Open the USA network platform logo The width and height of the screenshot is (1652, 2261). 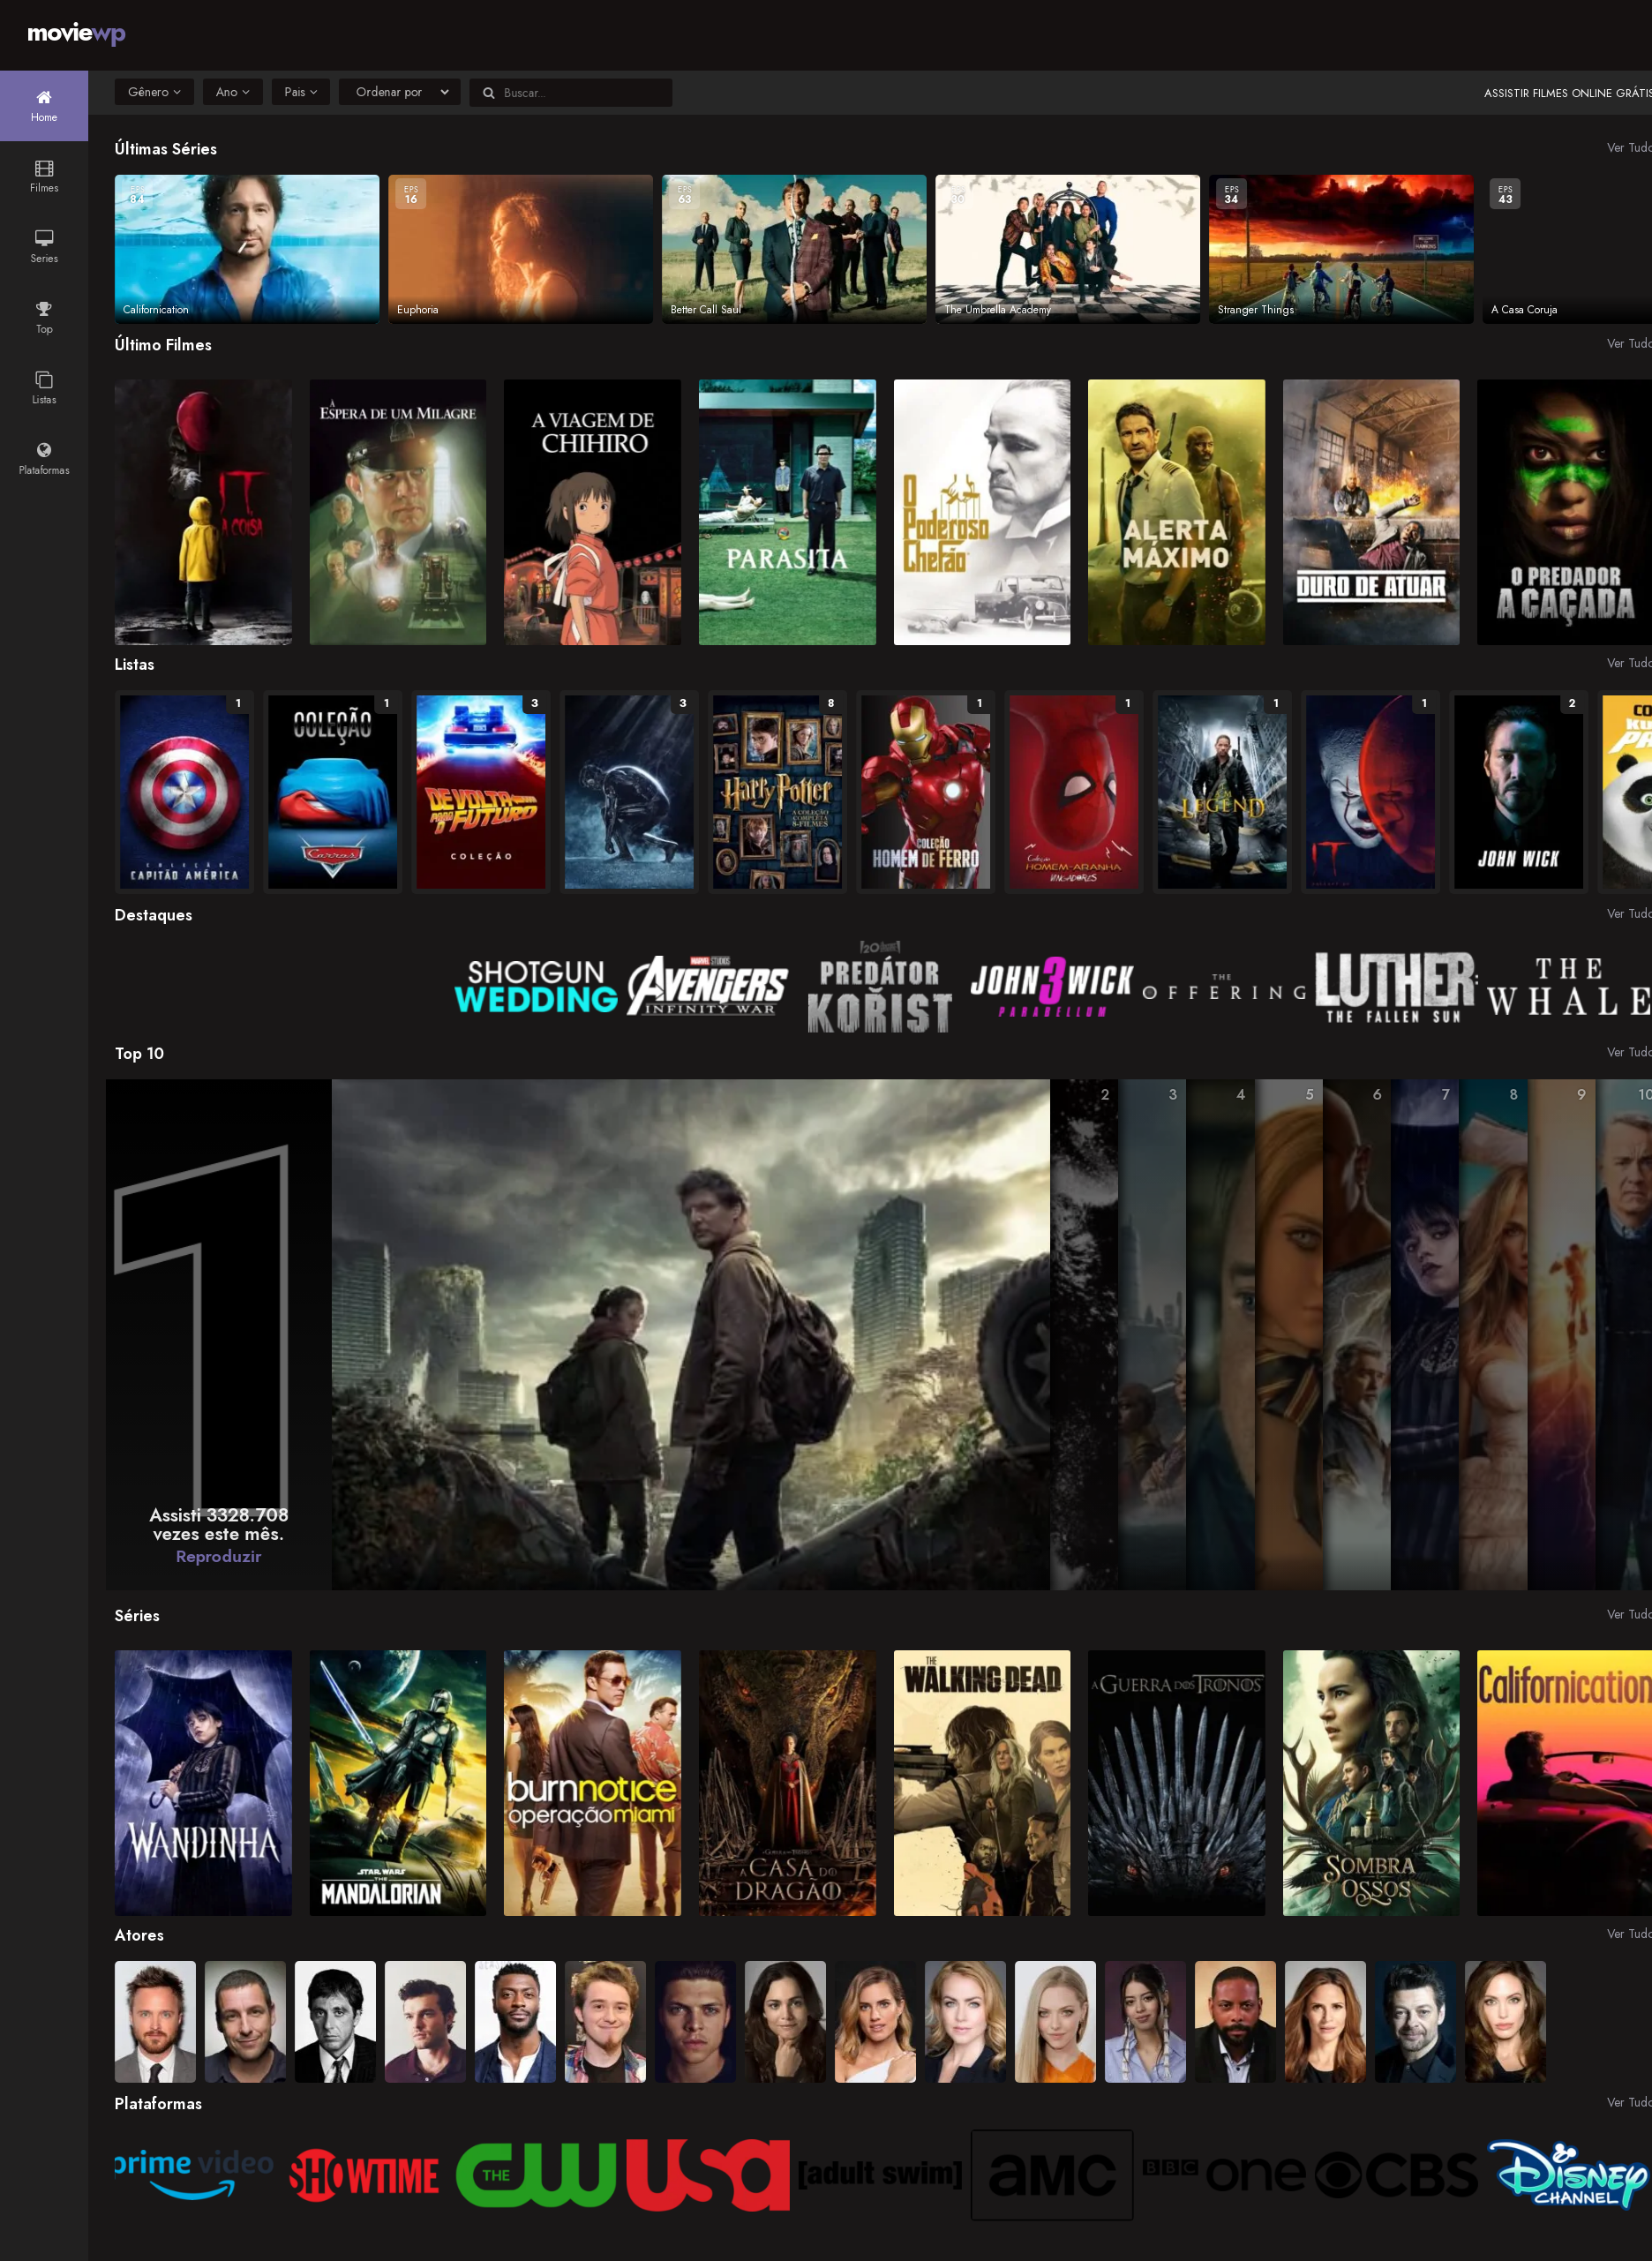(x=708, y=2175)
